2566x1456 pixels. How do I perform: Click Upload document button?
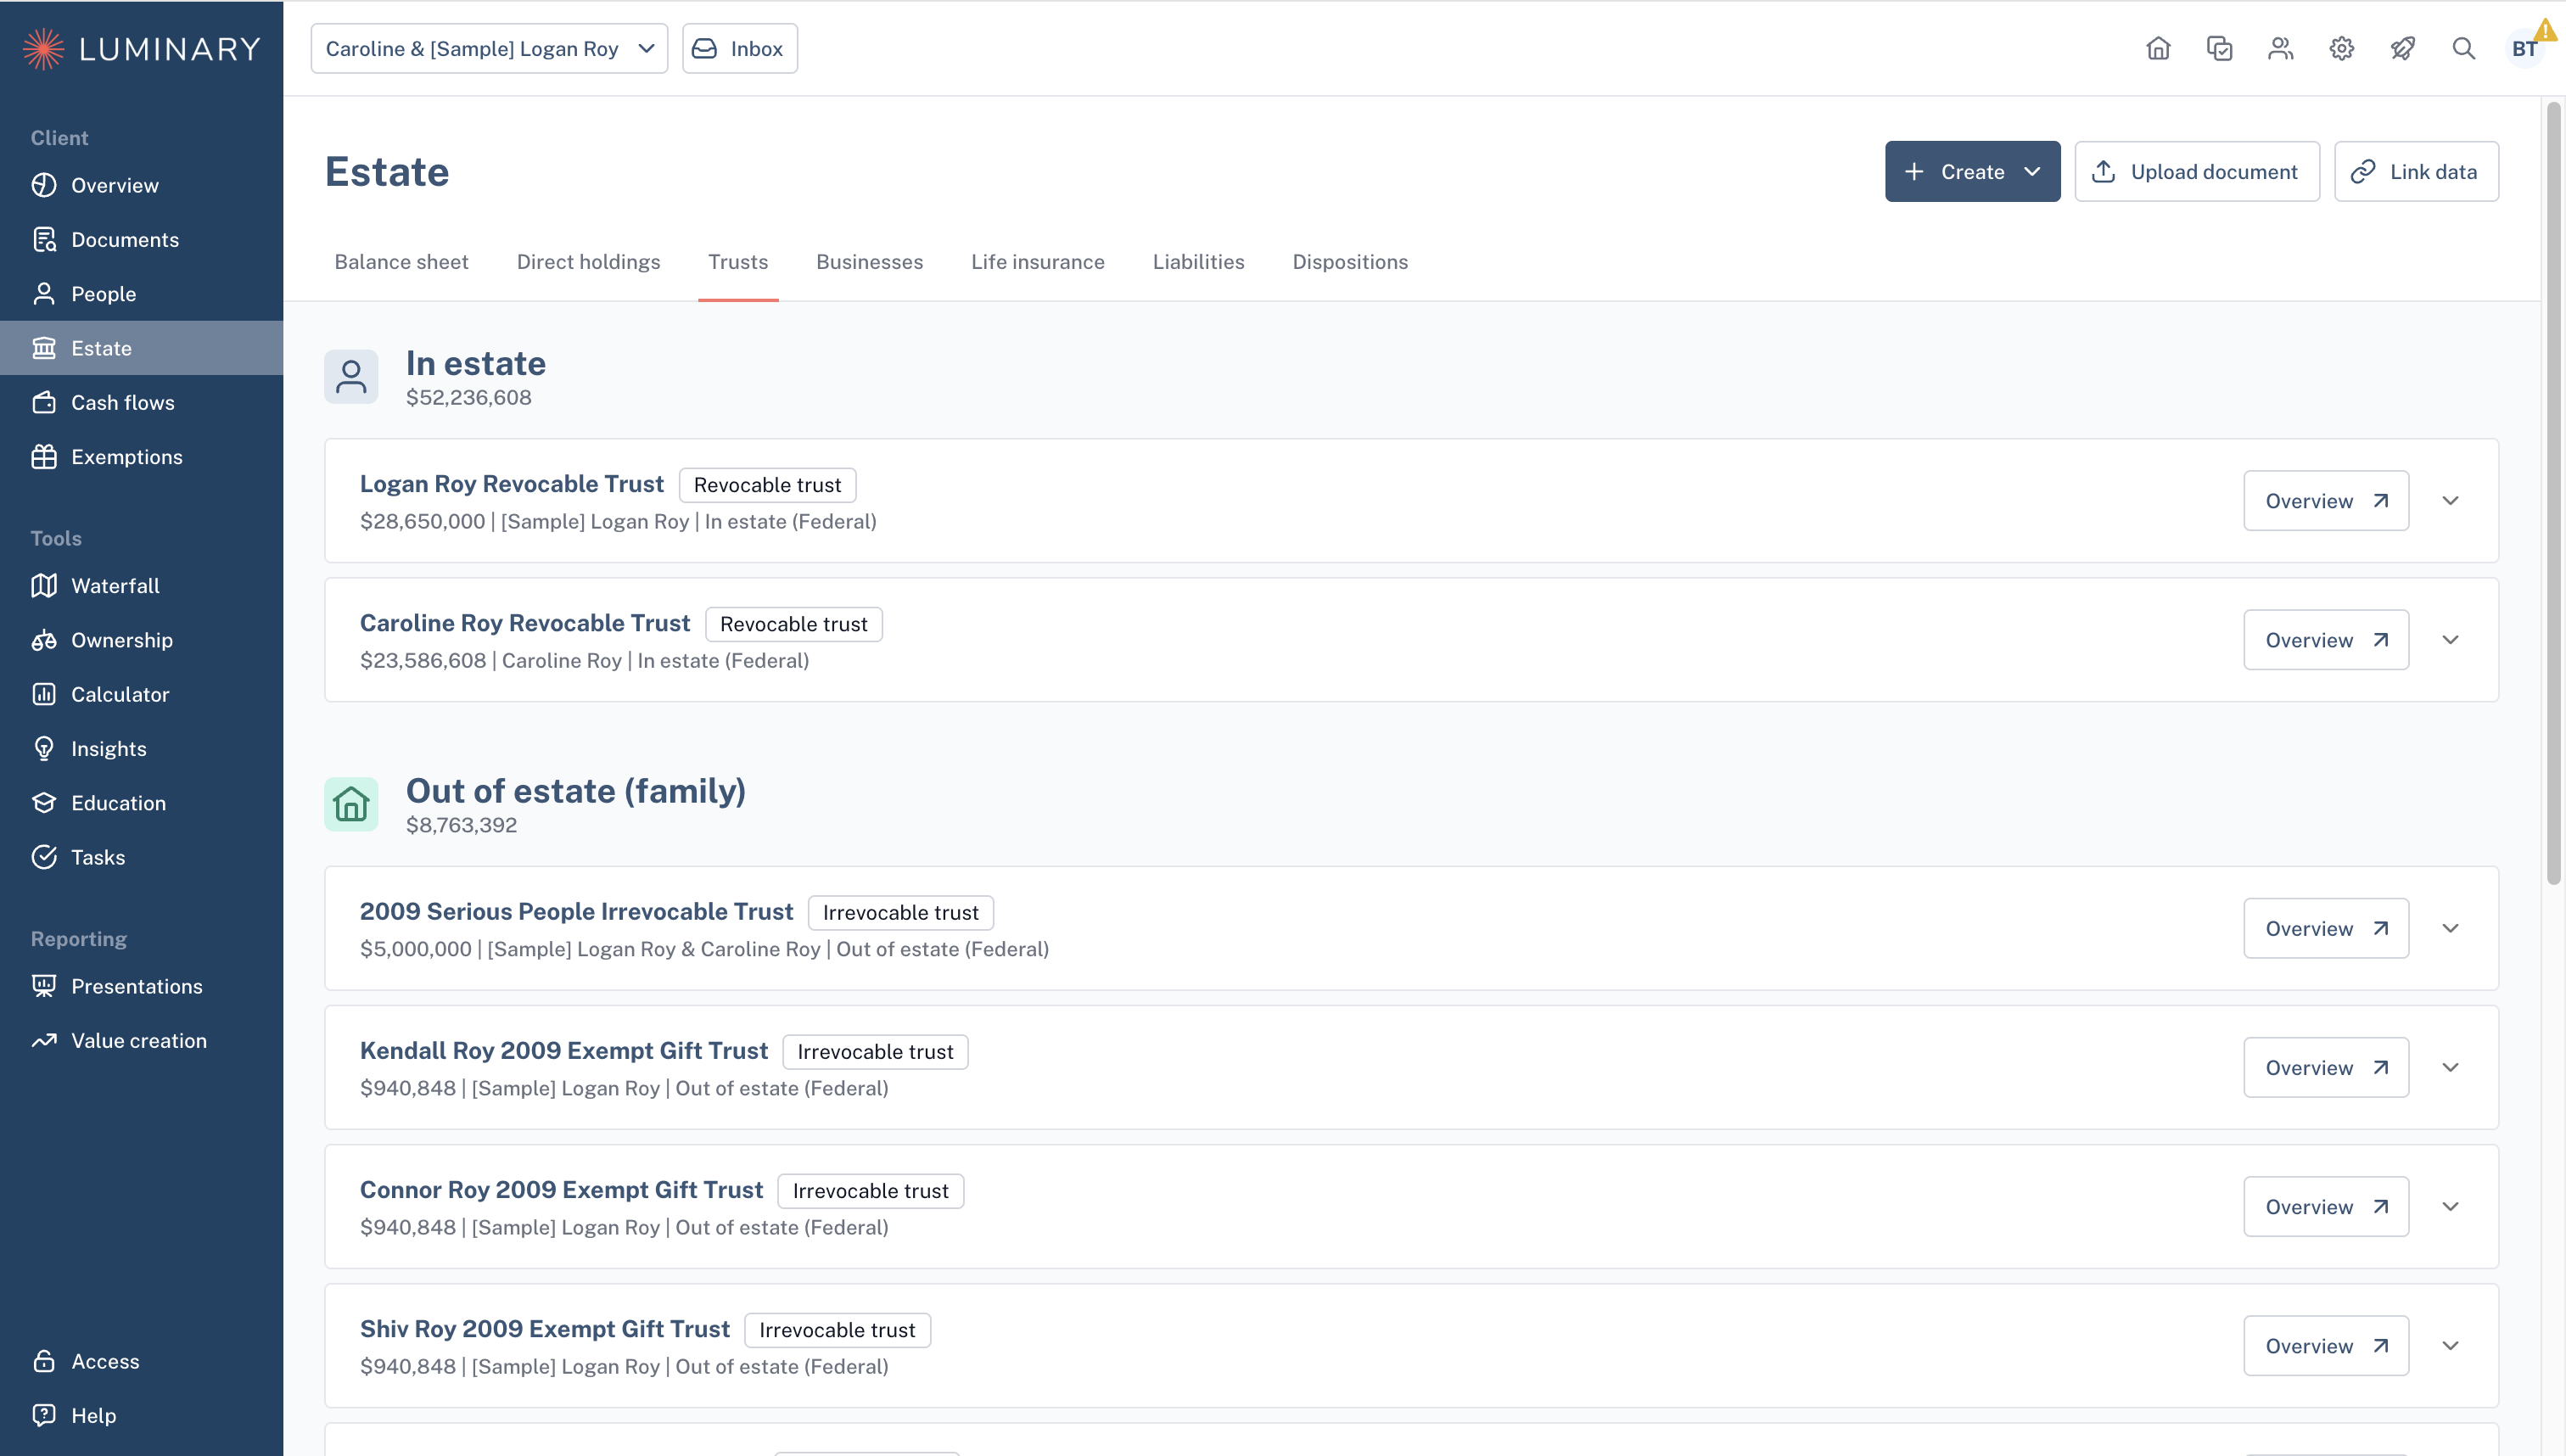(2197, 171)
